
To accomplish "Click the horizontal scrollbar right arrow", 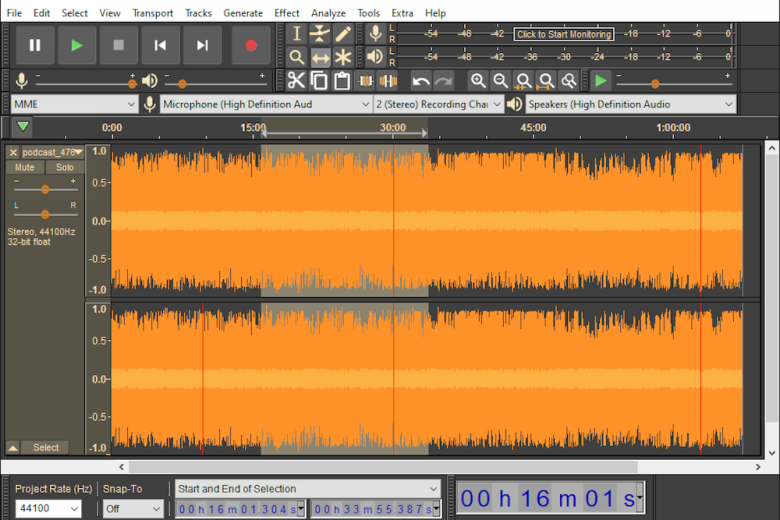I will point(758,467).
